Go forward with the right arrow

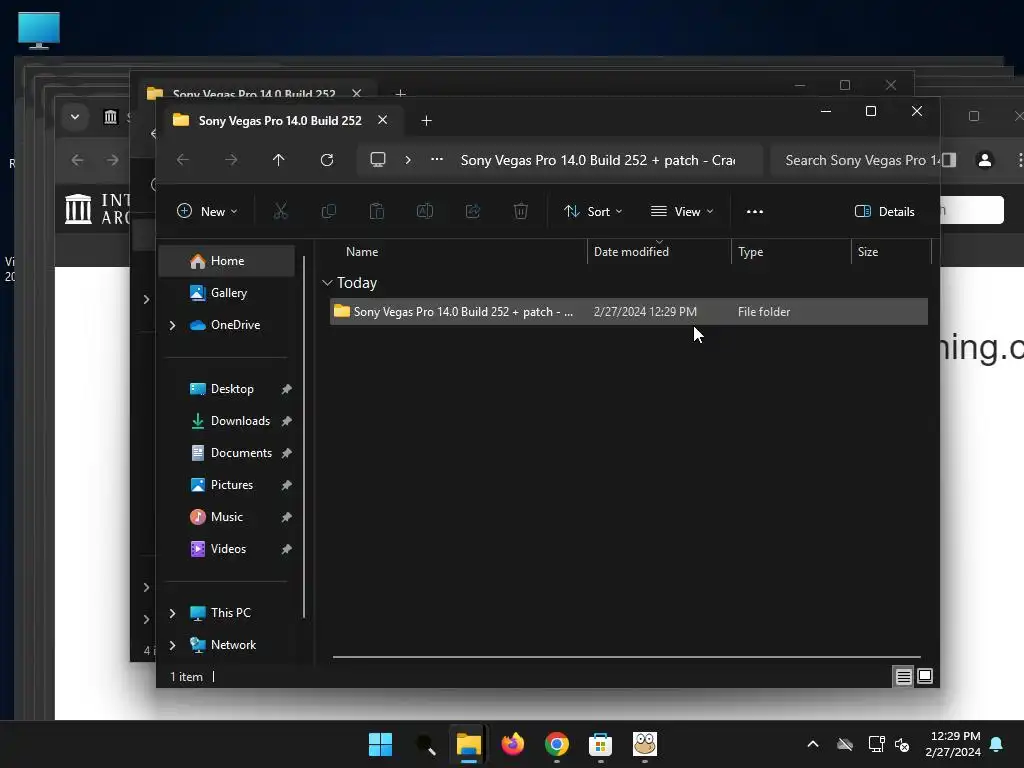click(231, 160)
